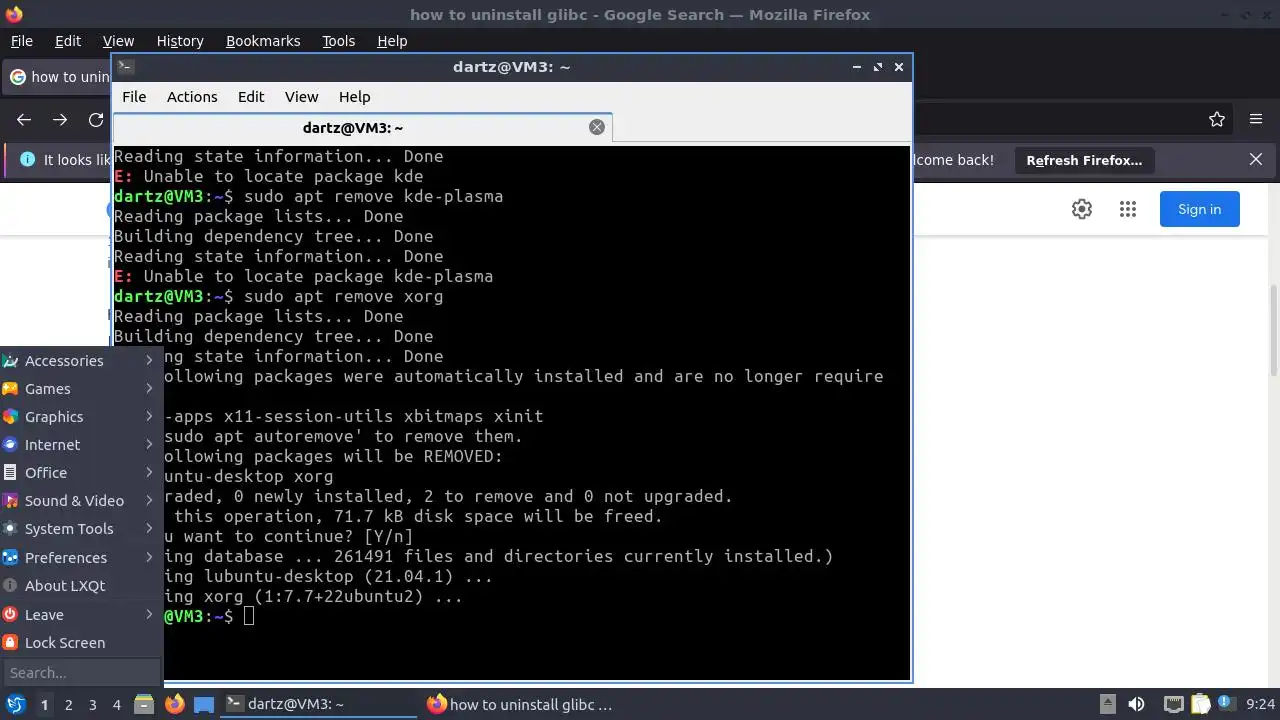Switch to virtual desktop 2

coord(68,705)
